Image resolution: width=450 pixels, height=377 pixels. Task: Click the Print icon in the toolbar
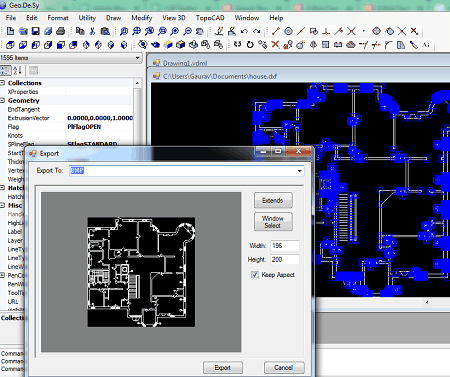tap(61, 31)
